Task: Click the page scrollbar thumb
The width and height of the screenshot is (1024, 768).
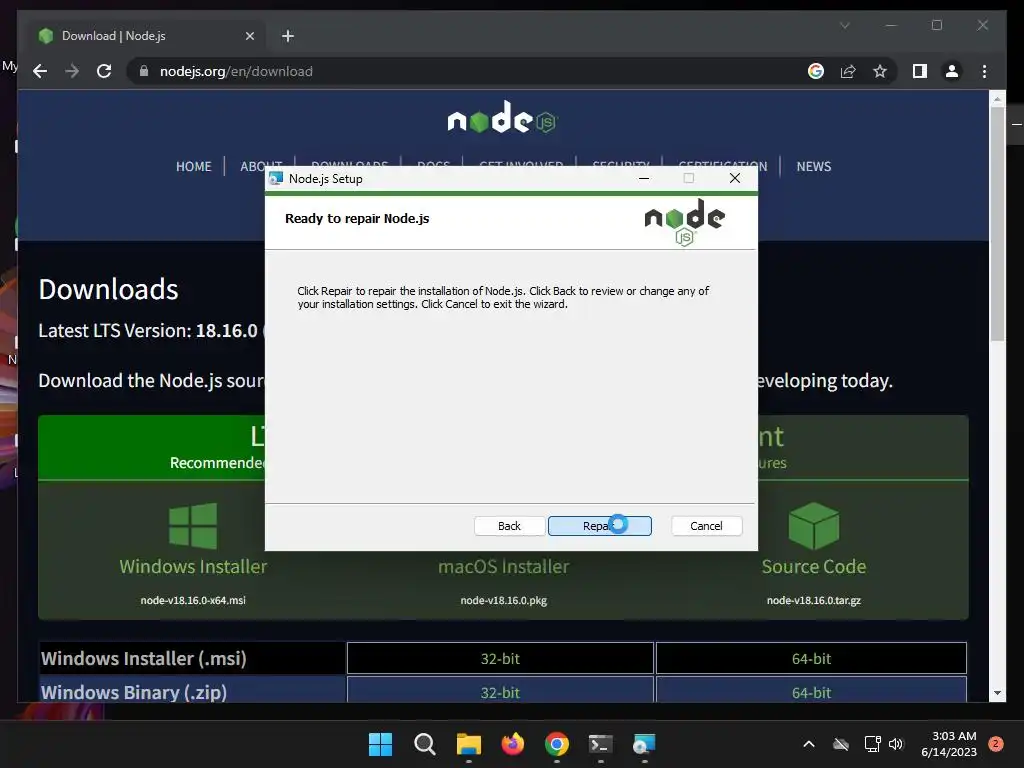Action: [997, 224]
